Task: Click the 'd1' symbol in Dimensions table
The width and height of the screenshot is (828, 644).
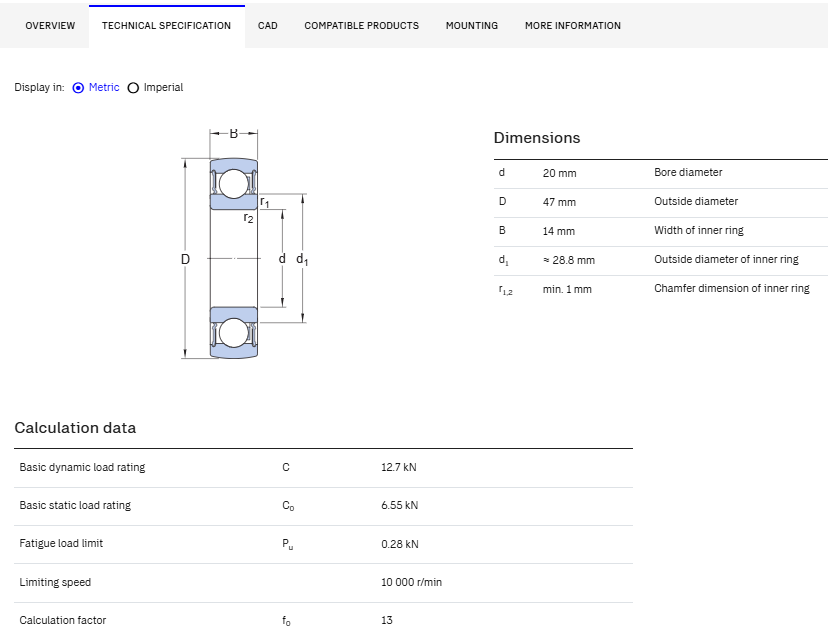Action: point(504,261)
